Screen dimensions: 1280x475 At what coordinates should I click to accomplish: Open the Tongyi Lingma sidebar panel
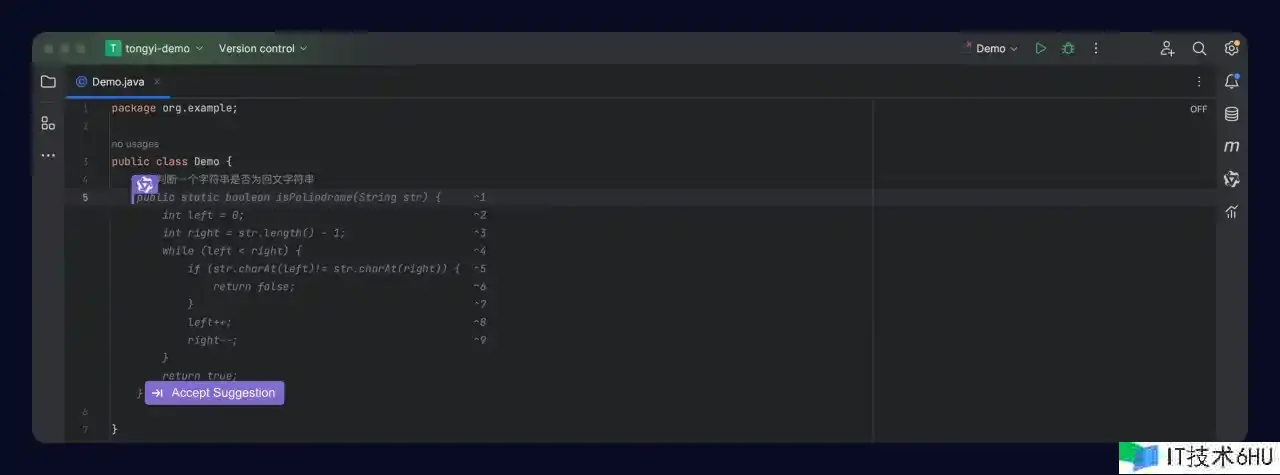pos(1232,179)
